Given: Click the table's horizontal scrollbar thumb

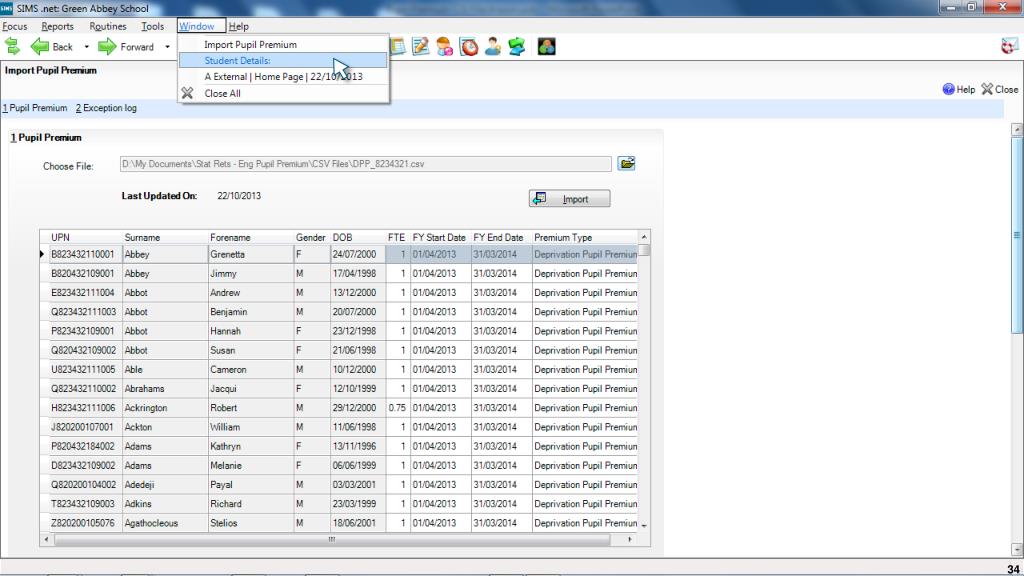Looking at the screenshot, I should point(332,539).
